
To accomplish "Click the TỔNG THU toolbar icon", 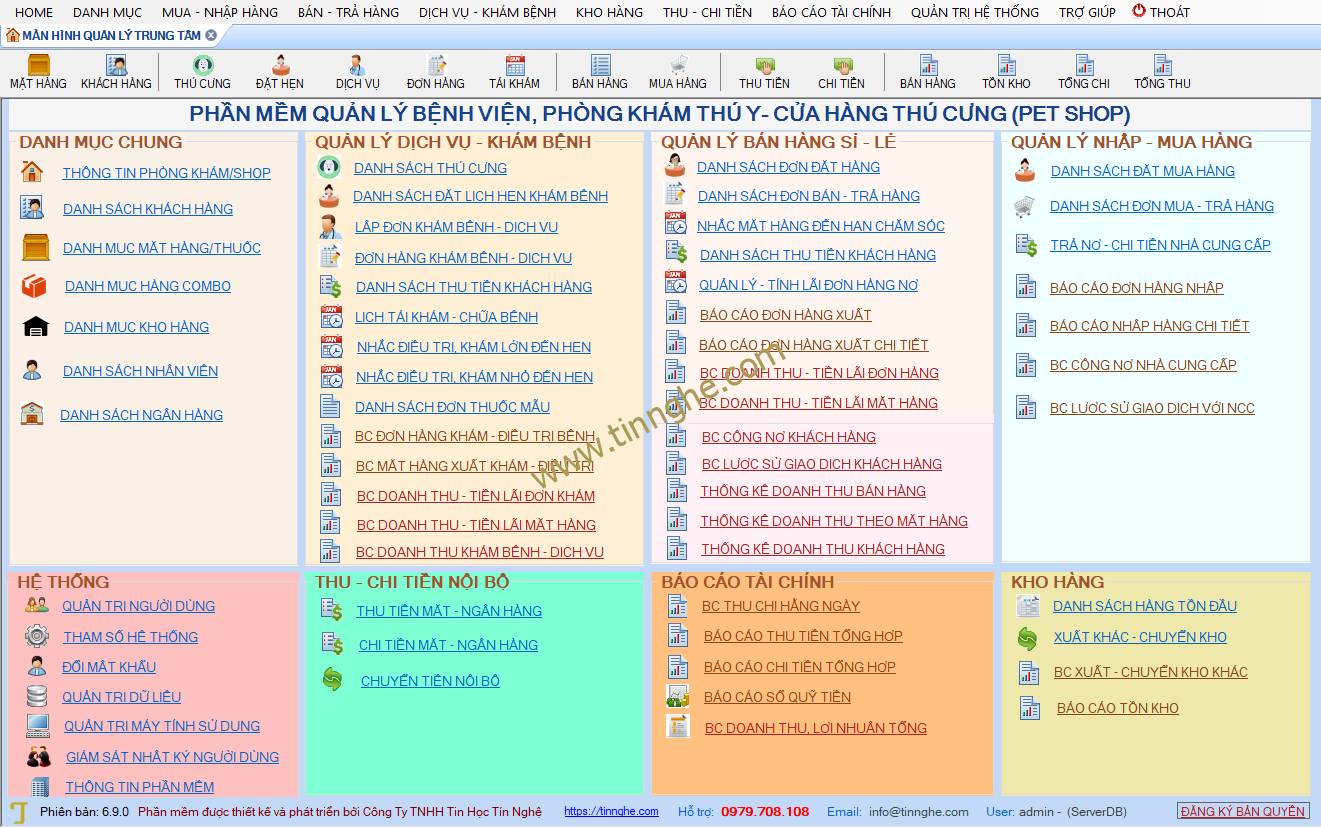I will click(x=1162, y=67).
